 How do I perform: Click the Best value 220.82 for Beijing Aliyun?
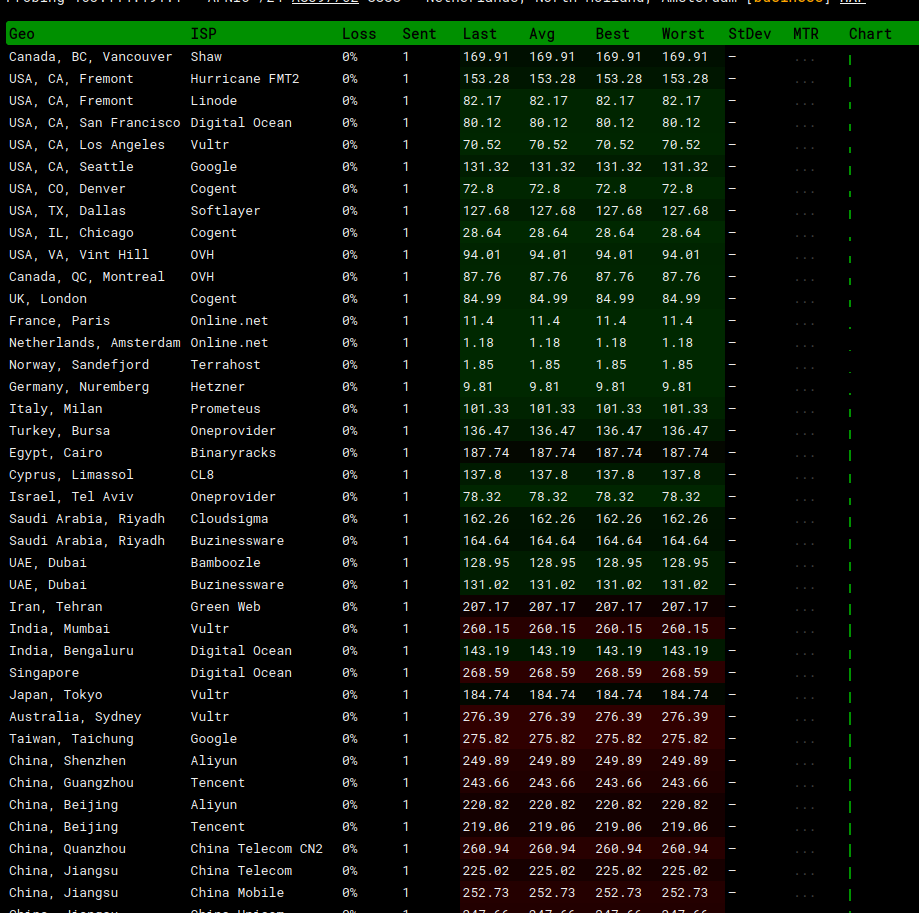pos(618,805)
